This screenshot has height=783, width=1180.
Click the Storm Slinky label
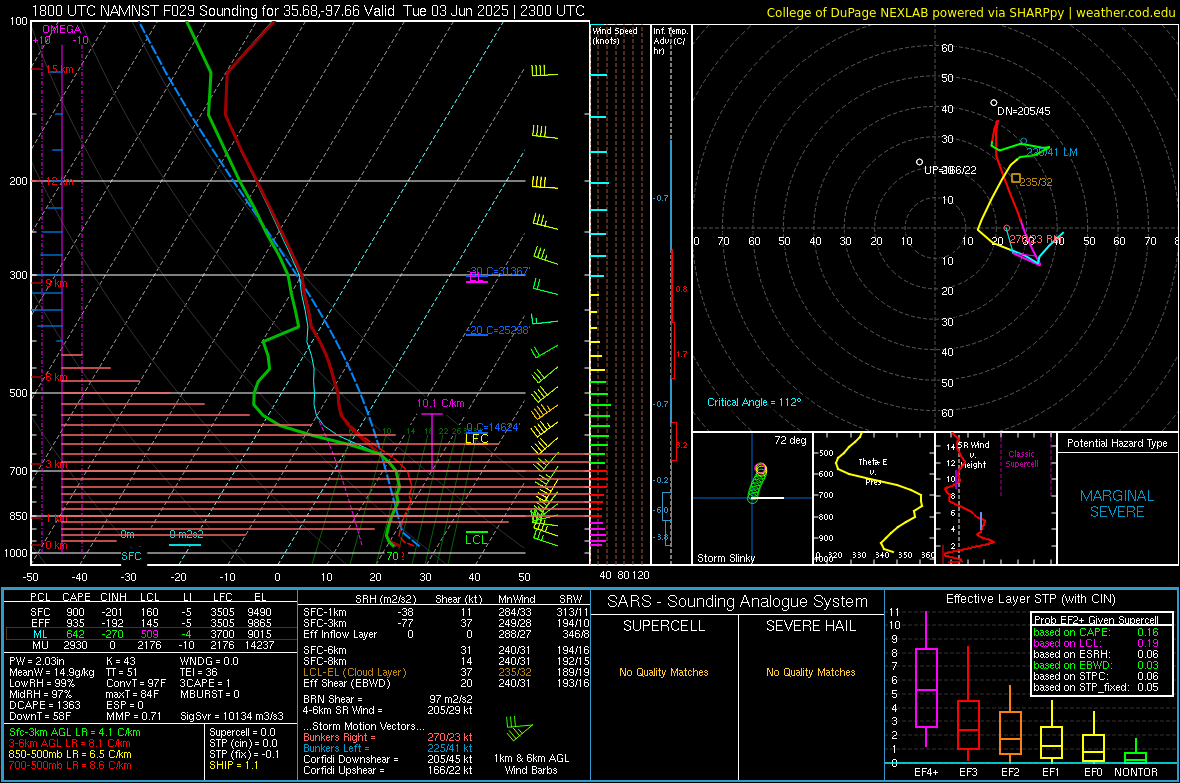[725, 558]
